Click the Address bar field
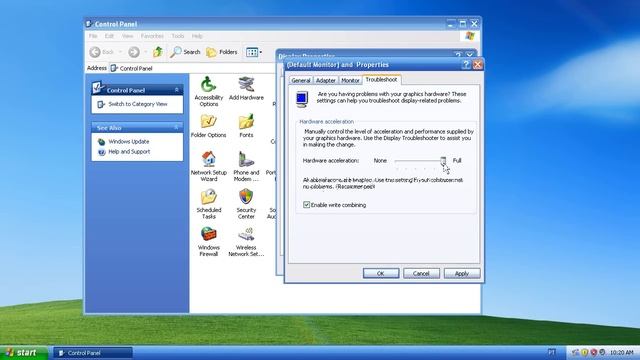The height and width of the screenshot is (360, 640). 192,68
